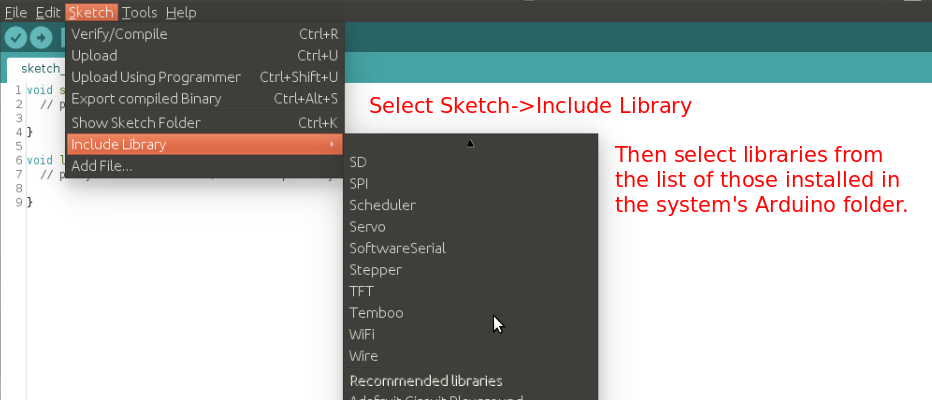Include the Wire library
932x400 pixels.
364,356
